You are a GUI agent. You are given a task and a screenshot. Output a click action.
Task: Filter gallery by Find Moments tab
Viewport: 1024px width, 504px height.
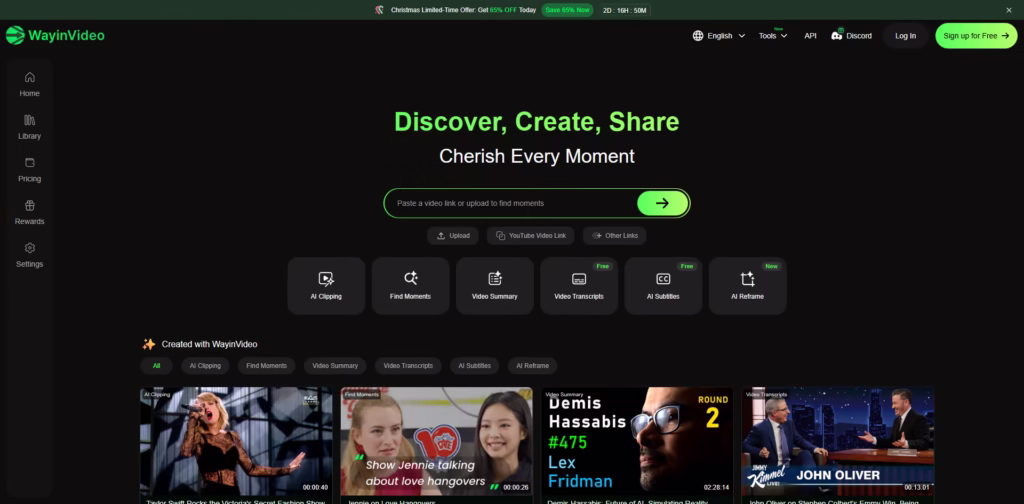click(267, 366)
